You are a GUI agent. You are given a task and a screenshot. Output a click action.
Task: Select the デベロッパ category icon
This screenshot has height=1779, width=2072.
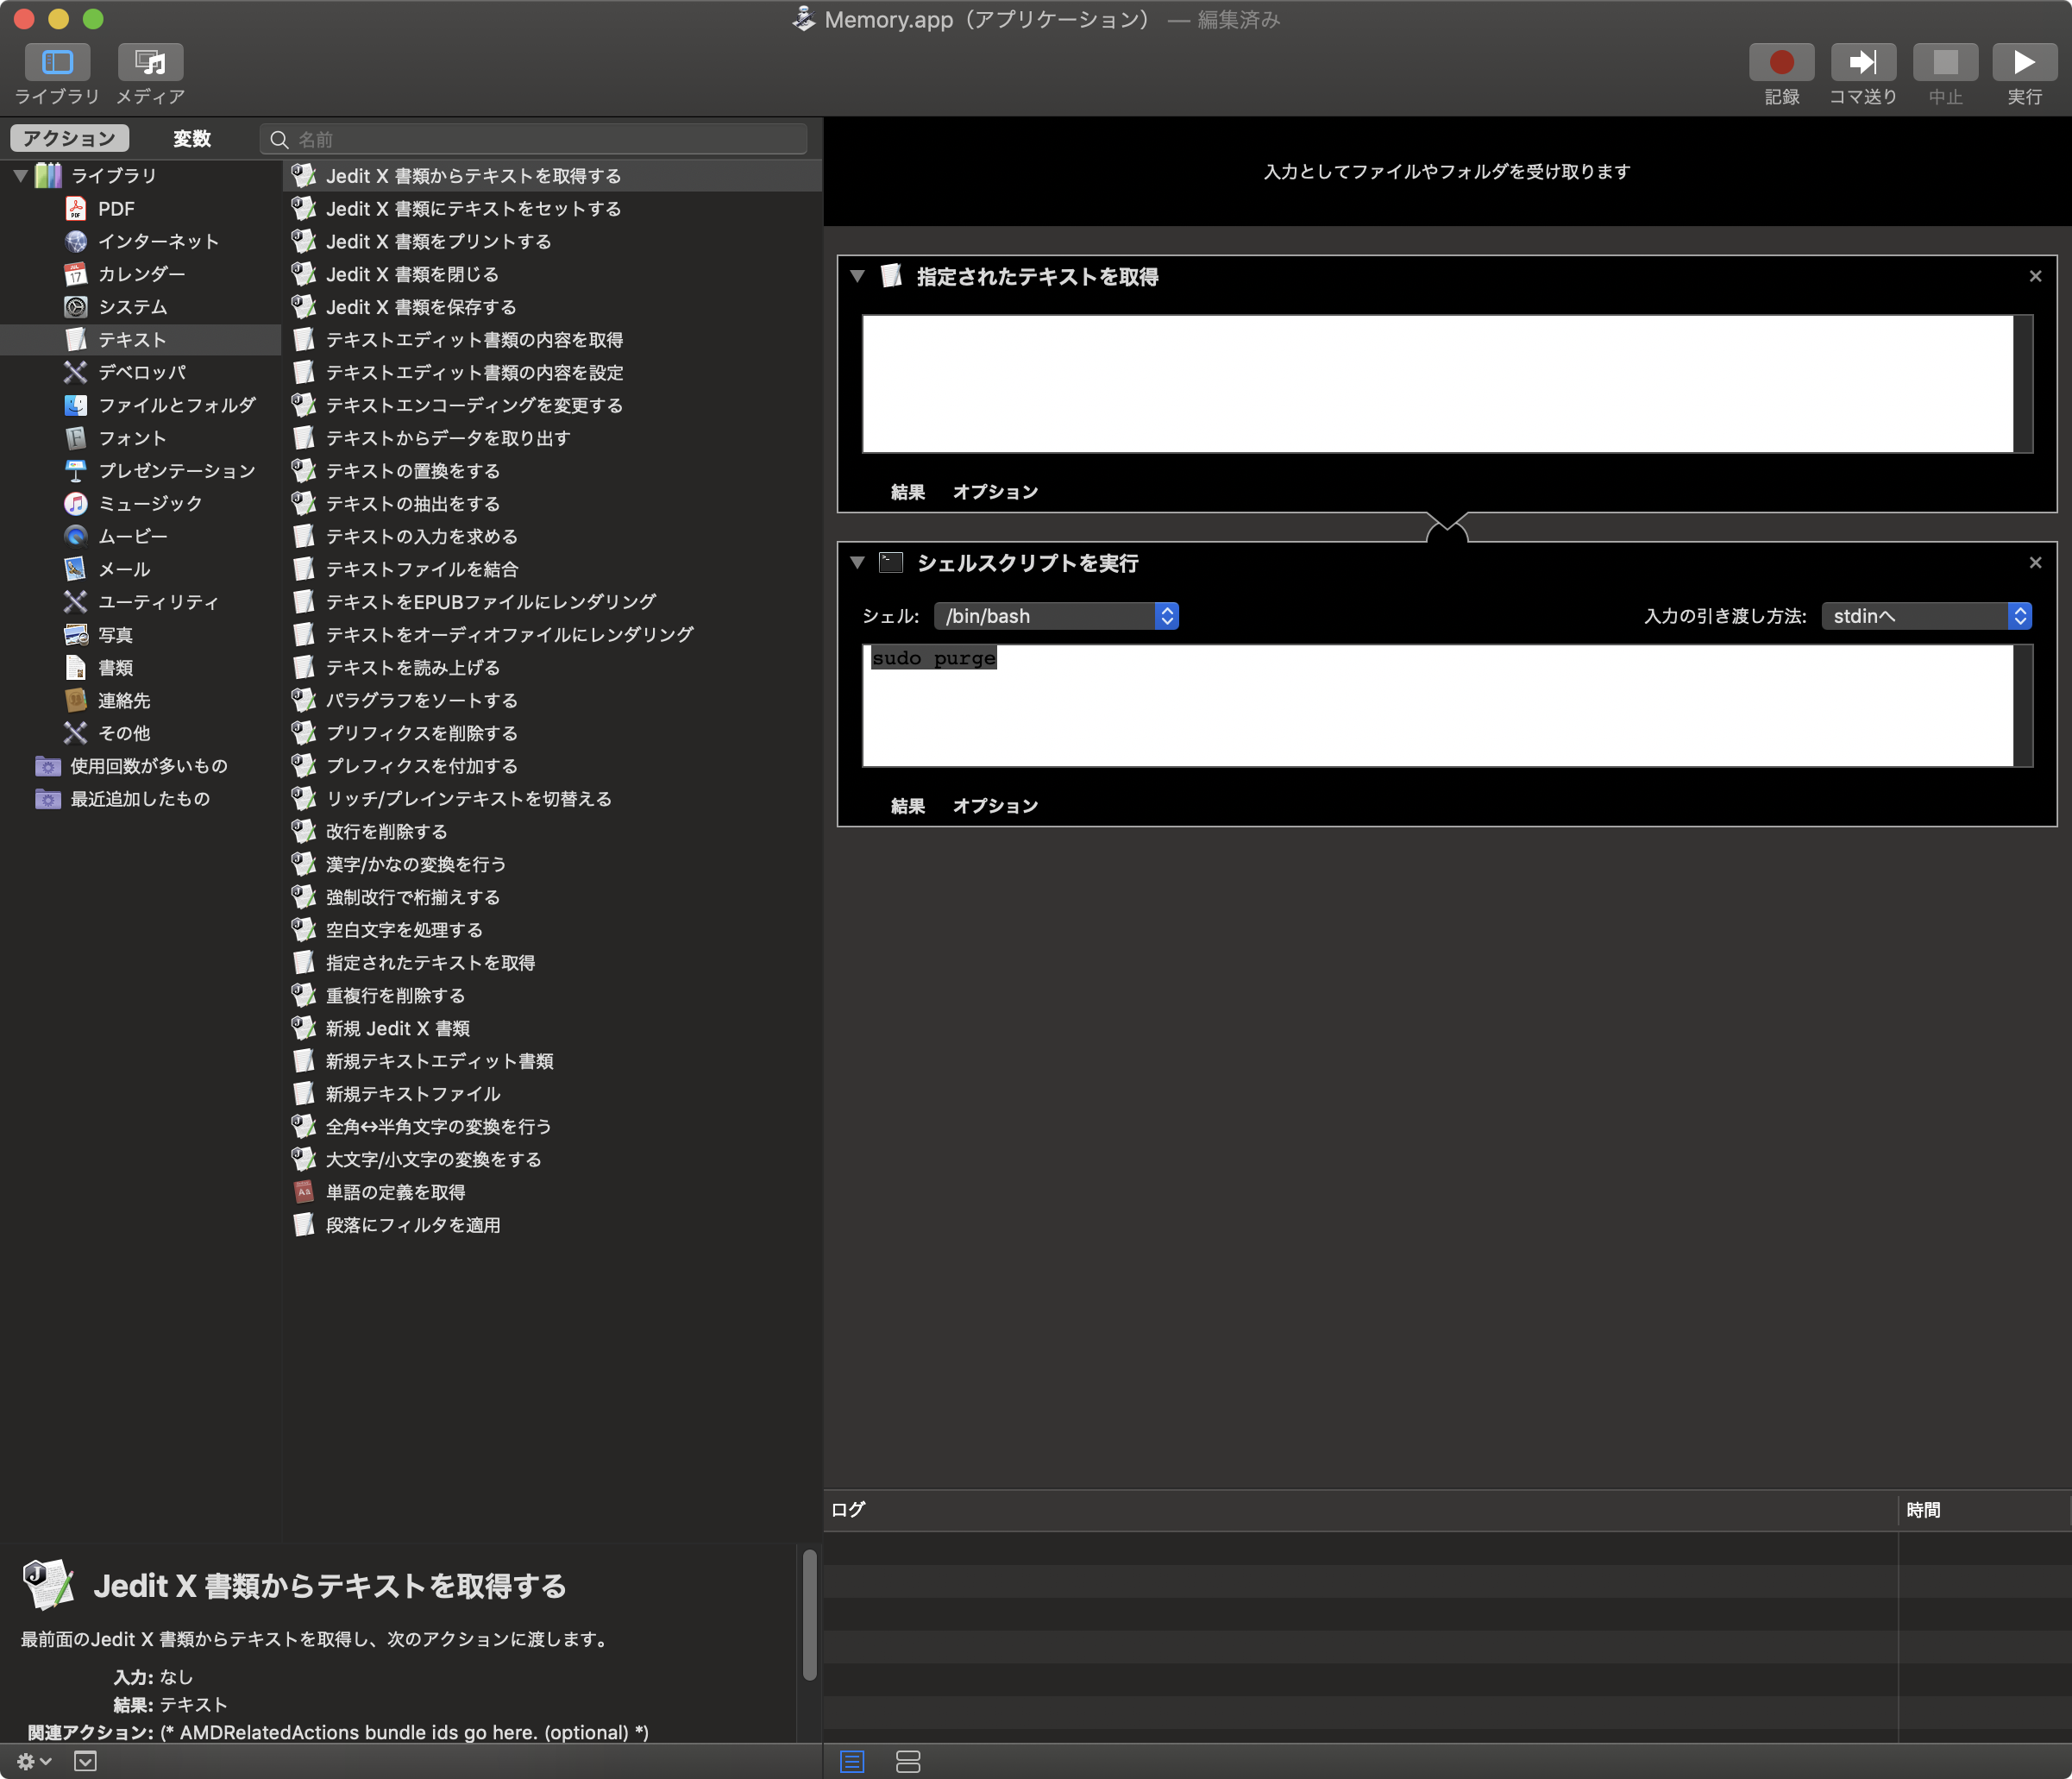[76, 372]
